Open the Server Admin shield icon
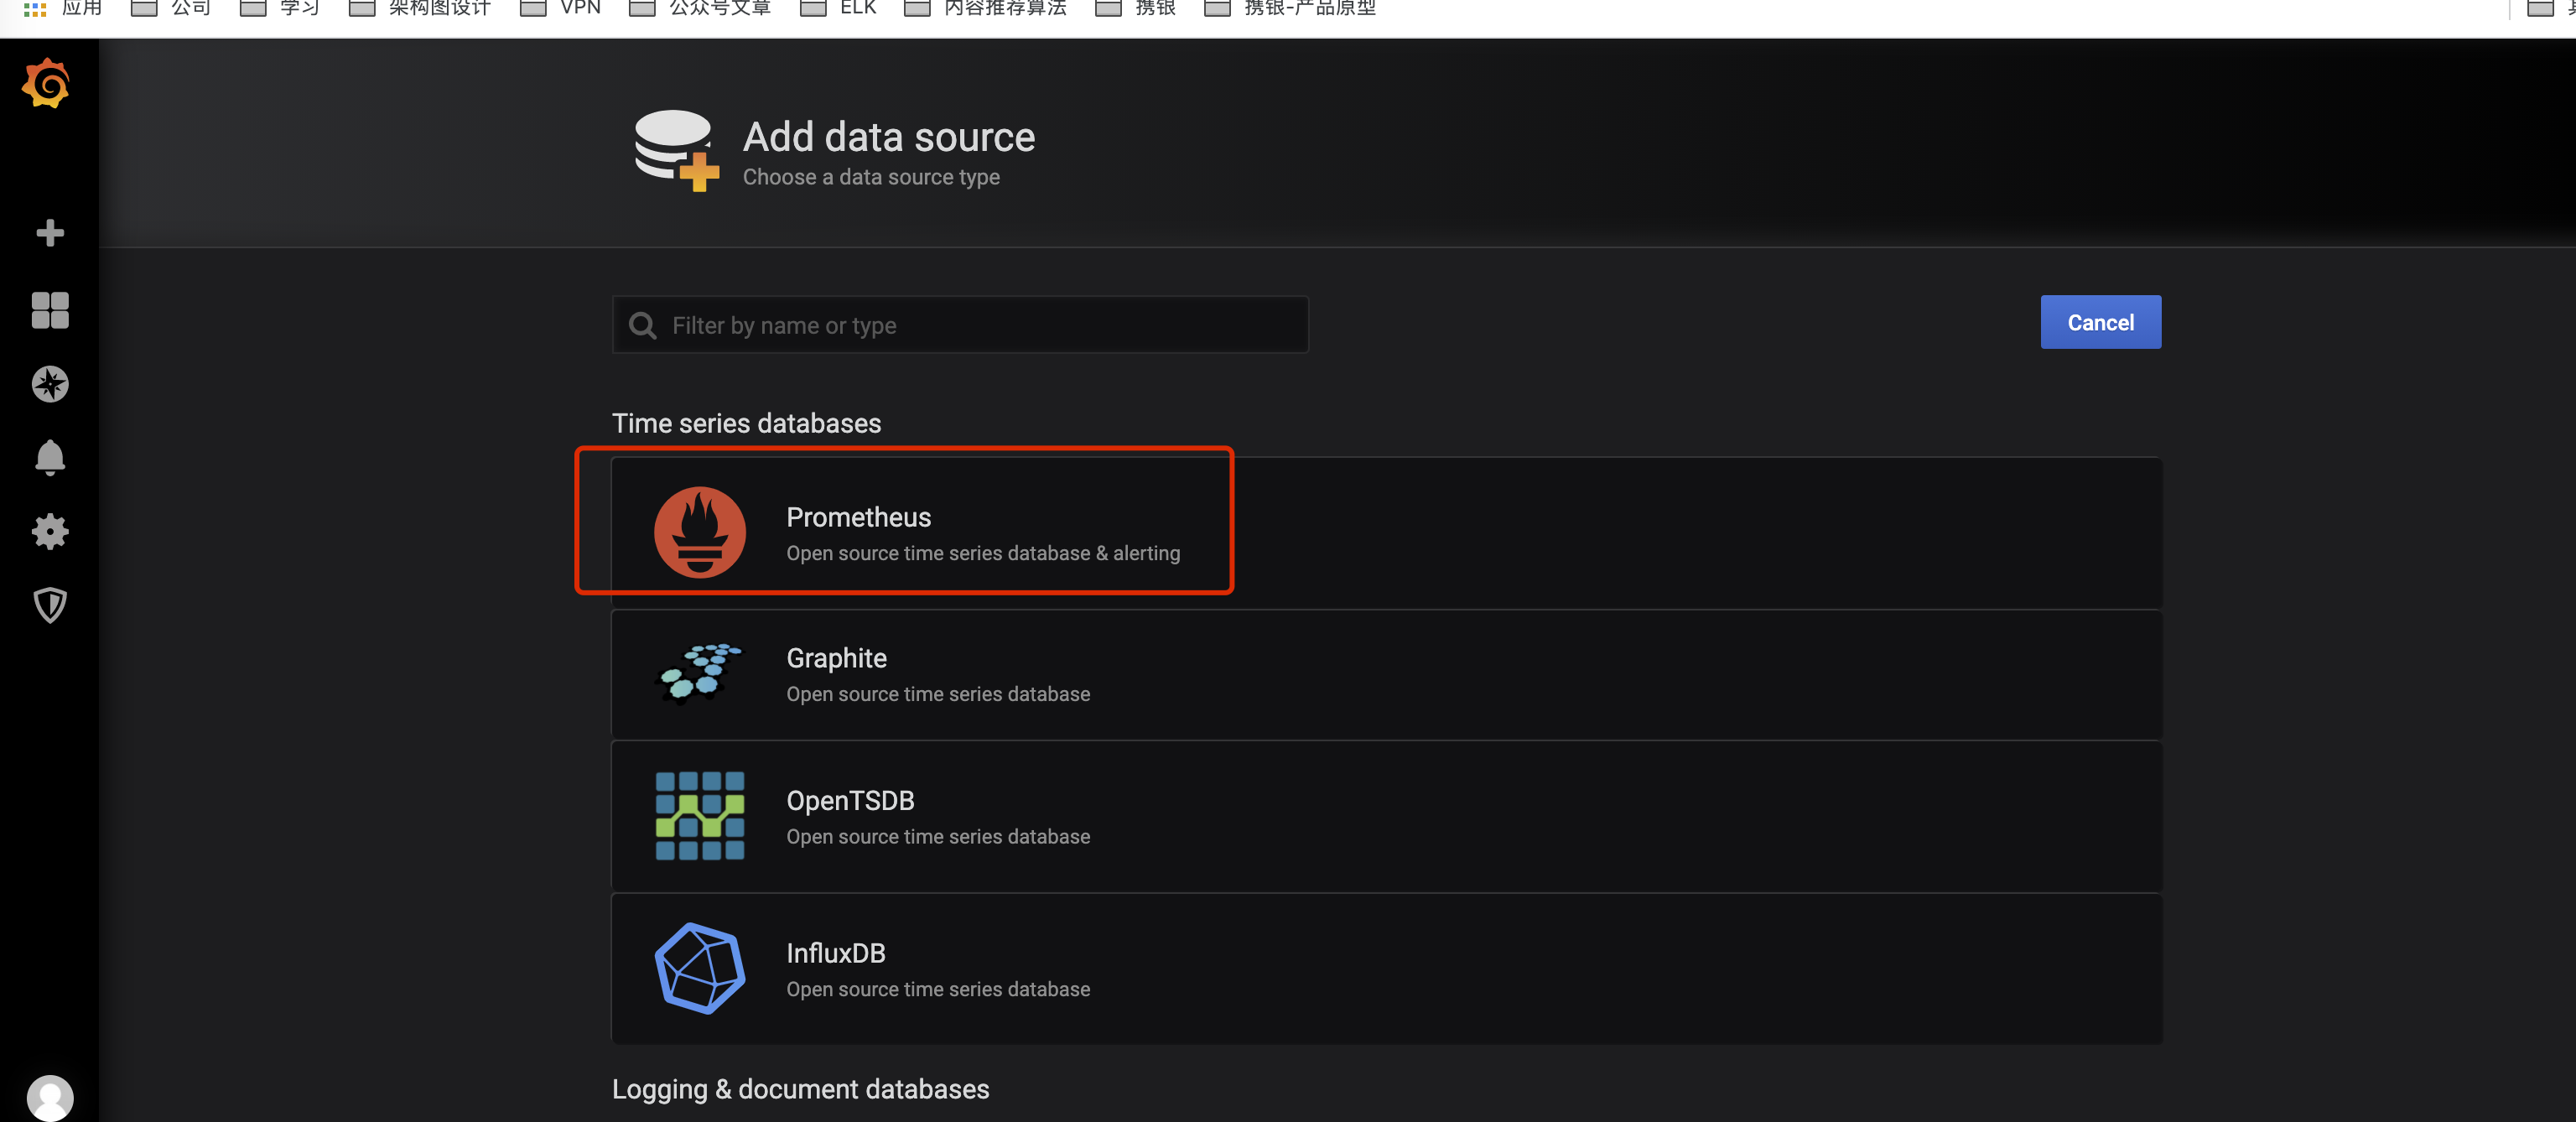 pos(50,605)
